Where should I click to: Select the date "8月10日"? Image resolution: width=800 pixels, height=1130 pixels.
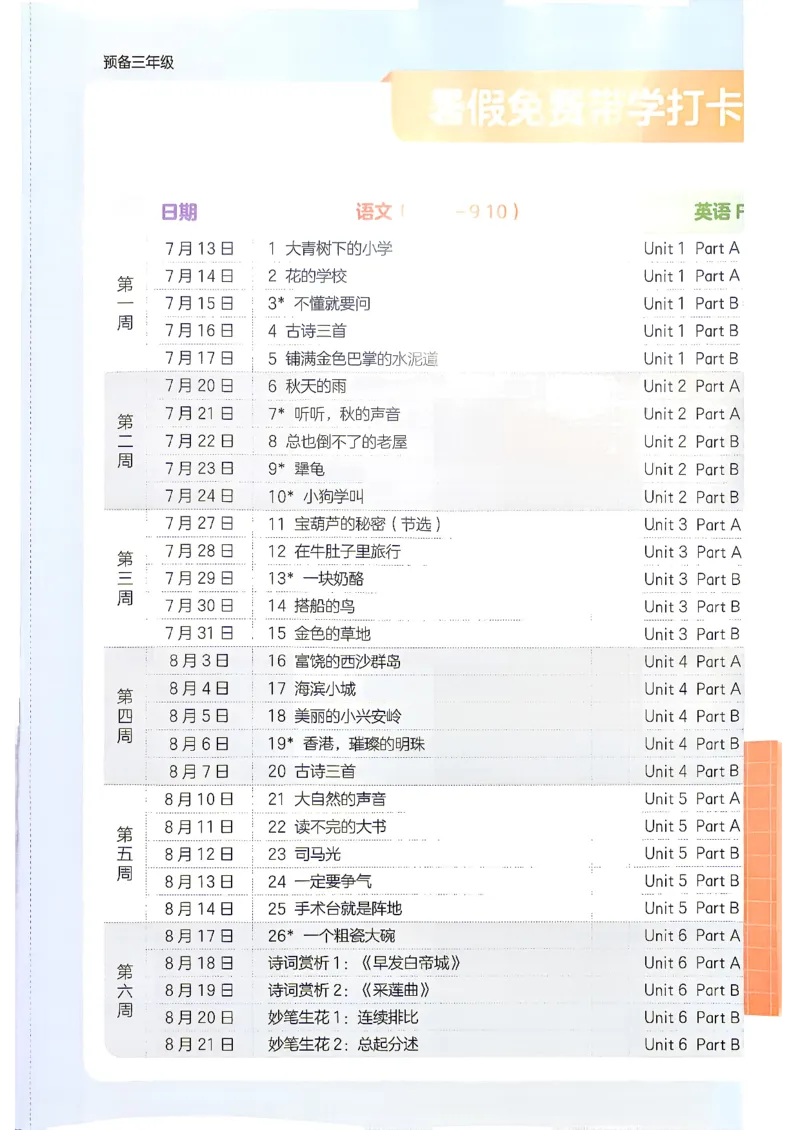tap(200, 799)
